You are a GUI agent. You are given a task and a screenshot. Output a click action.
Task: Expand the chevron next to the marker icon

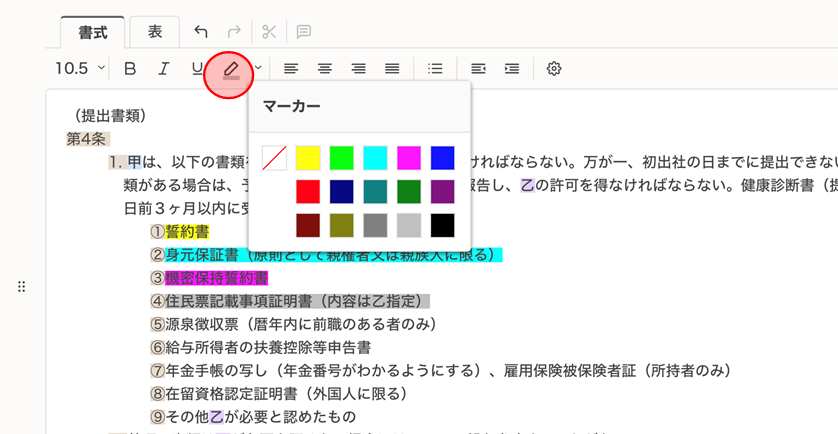tap(259, 68)
